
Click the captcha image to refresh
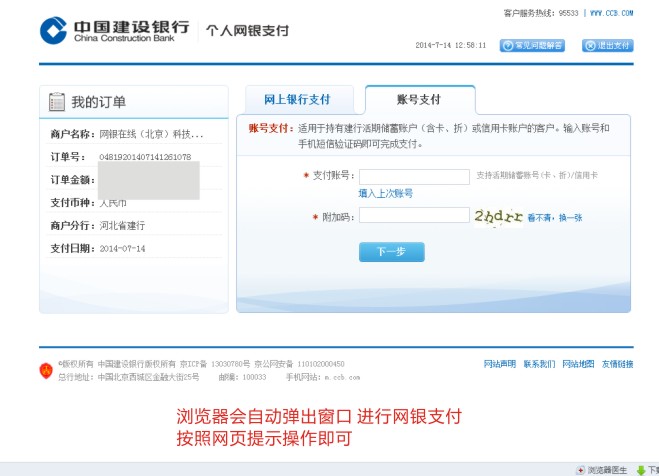[x=498, y=216]
